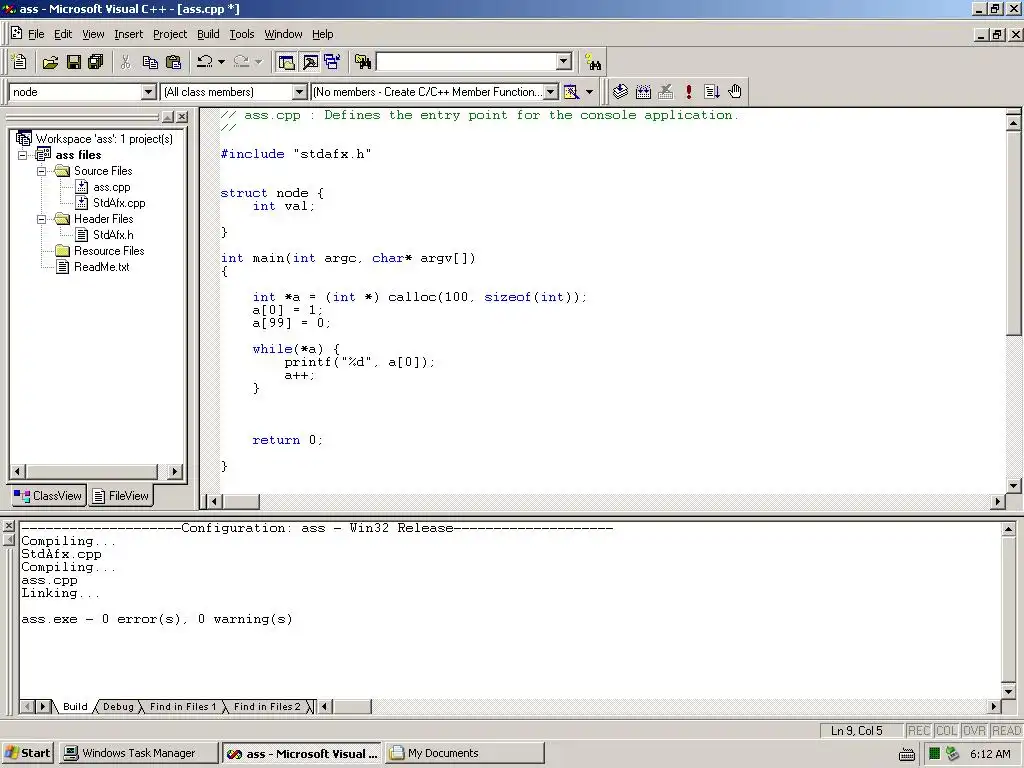The height and width of the screenshot is (768, 1024).
Task: Open the Redo history dropdown arrow
Action: (x=258, y=62)
